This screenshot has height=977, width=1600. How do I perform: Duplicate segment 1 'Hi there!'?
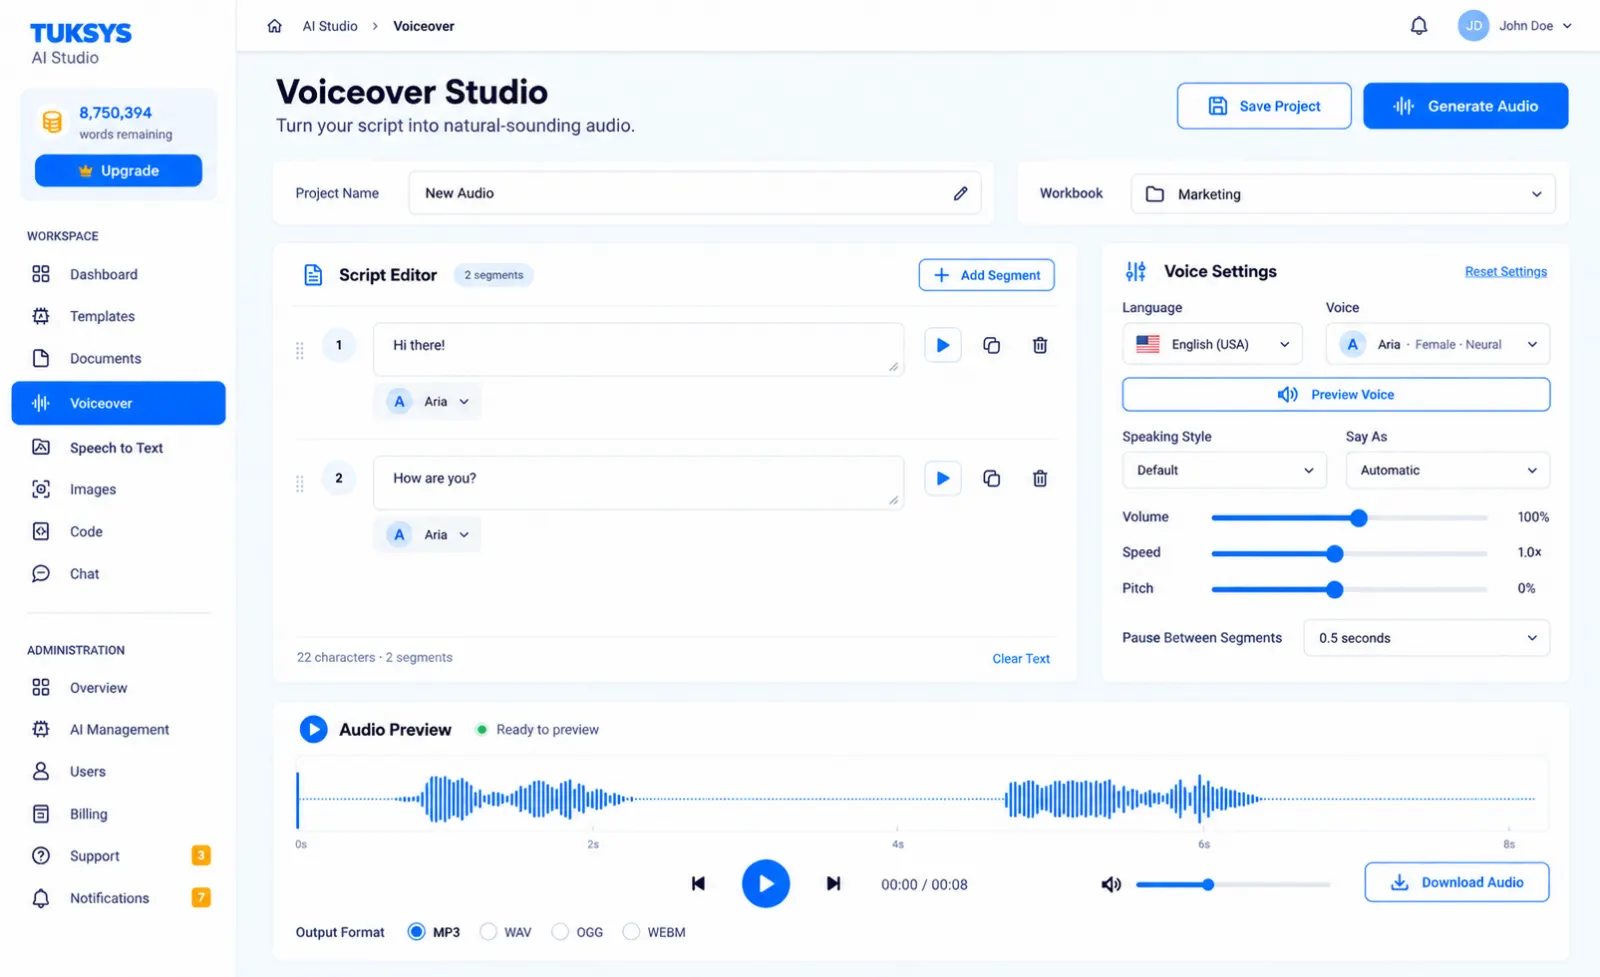tap(991, 345)
